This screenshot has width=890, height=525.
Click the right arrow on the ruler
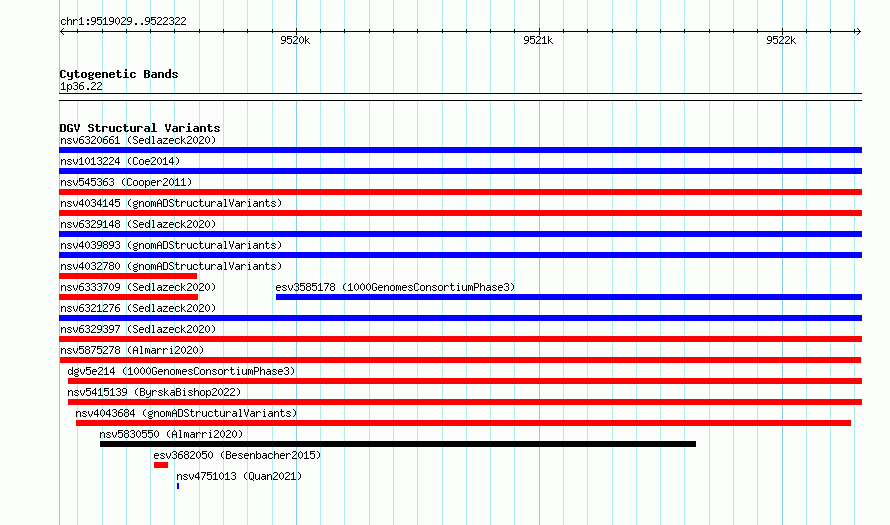click(x=858, y=32)
